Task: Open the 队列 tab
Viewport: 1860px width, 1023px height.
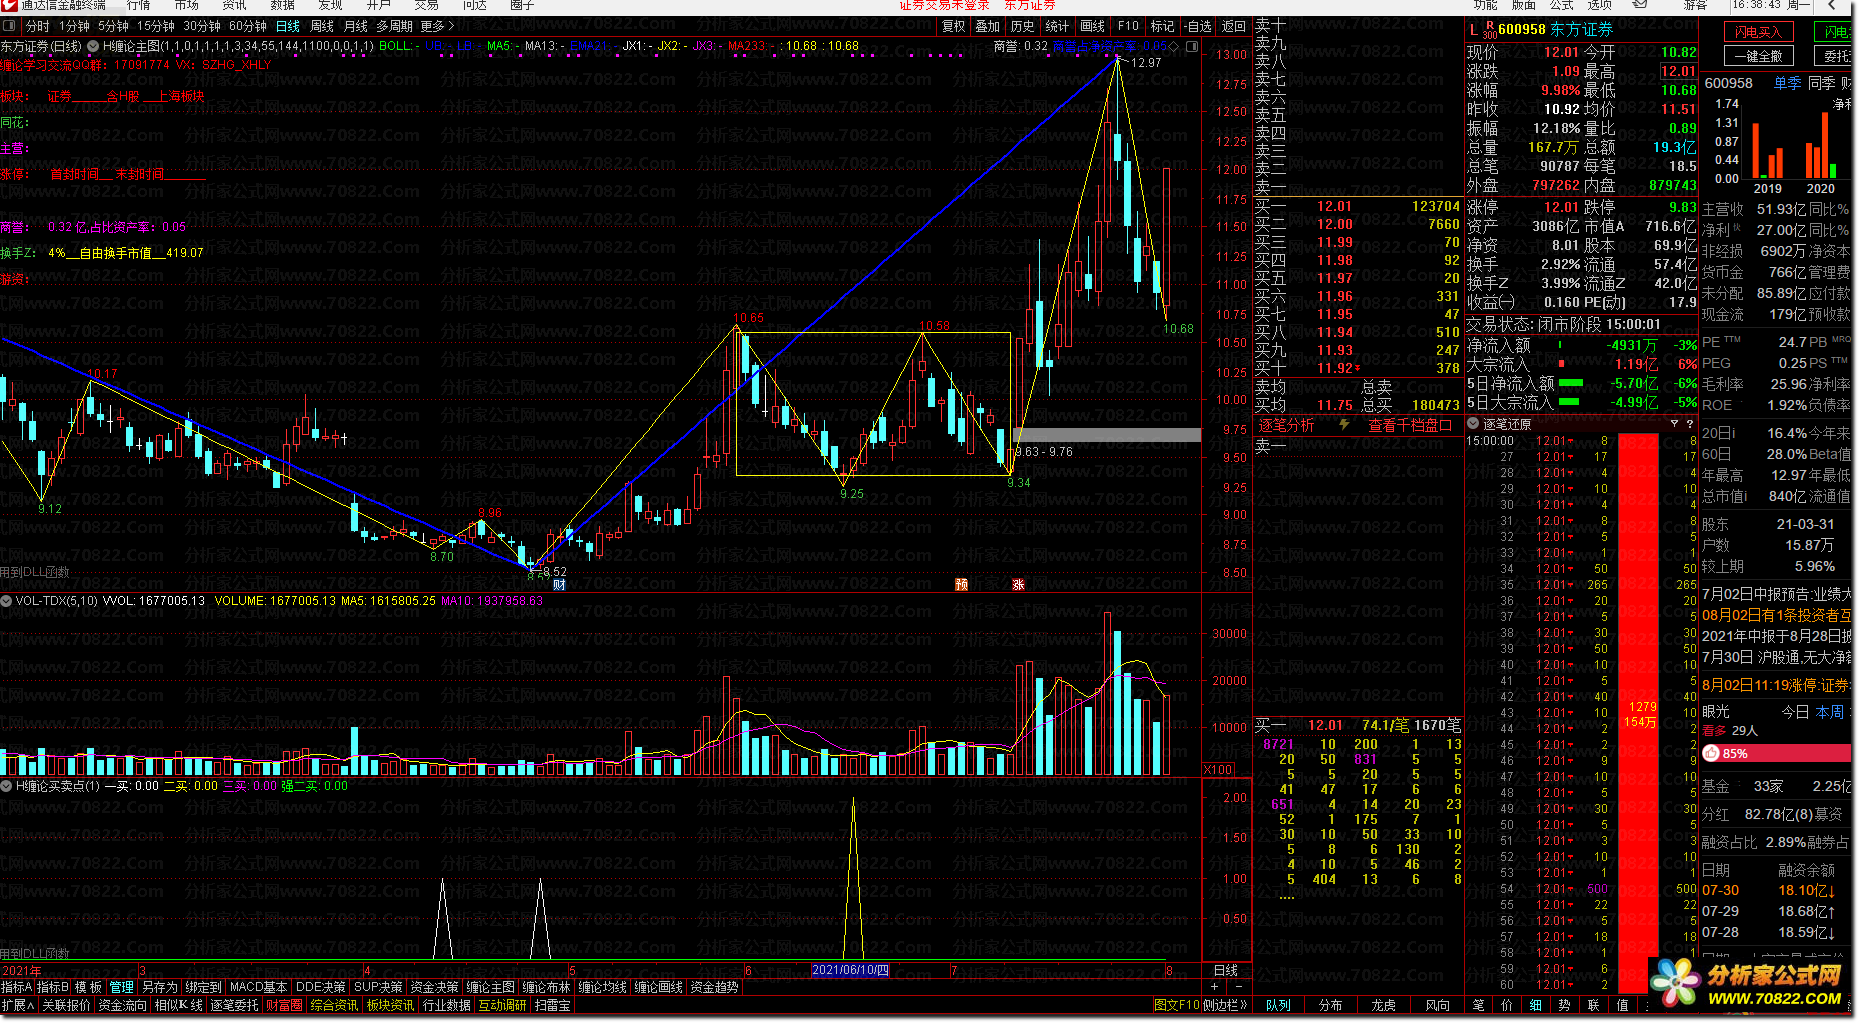Action: pyautogui.click(x=1278, y=1005)
